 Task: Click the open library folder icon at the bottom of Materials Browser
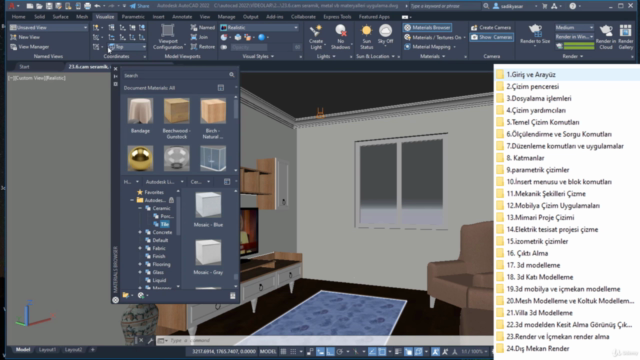[x=126, y=295]
